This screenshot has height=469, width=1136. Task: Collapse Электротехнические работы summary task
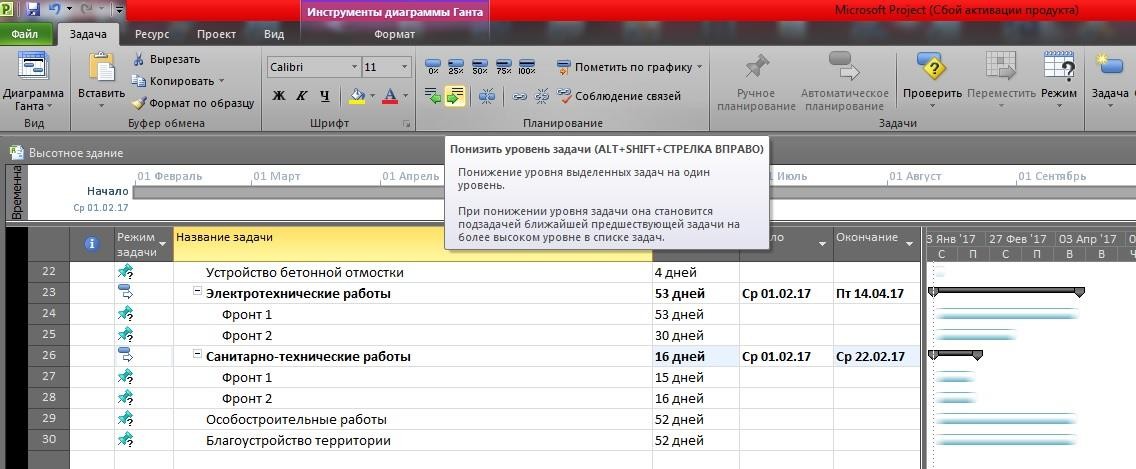[196, 293]
